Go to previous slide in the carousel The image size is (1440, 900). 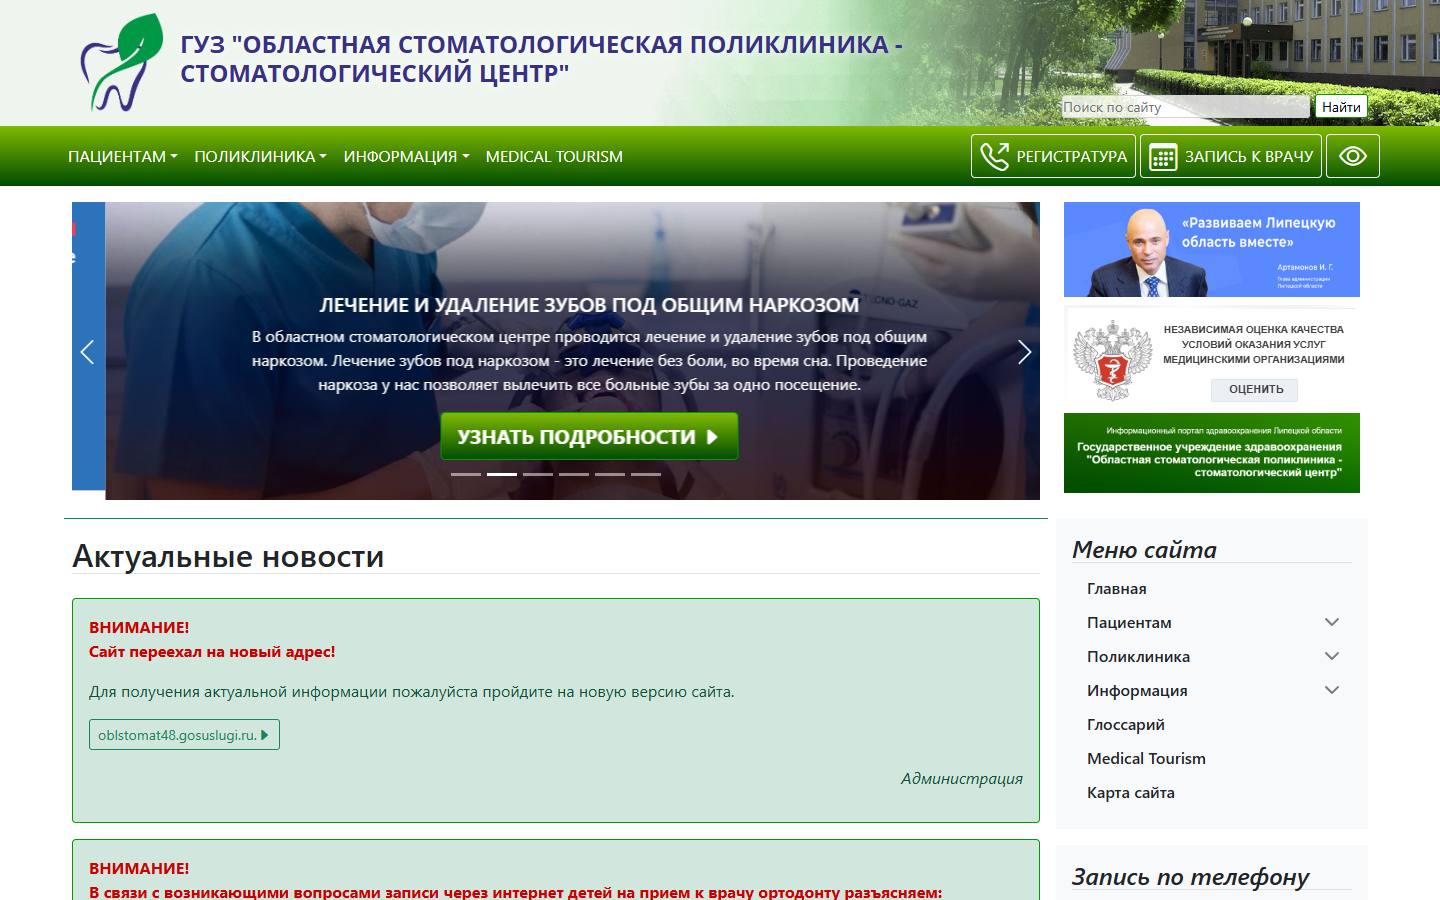point(87,352)
